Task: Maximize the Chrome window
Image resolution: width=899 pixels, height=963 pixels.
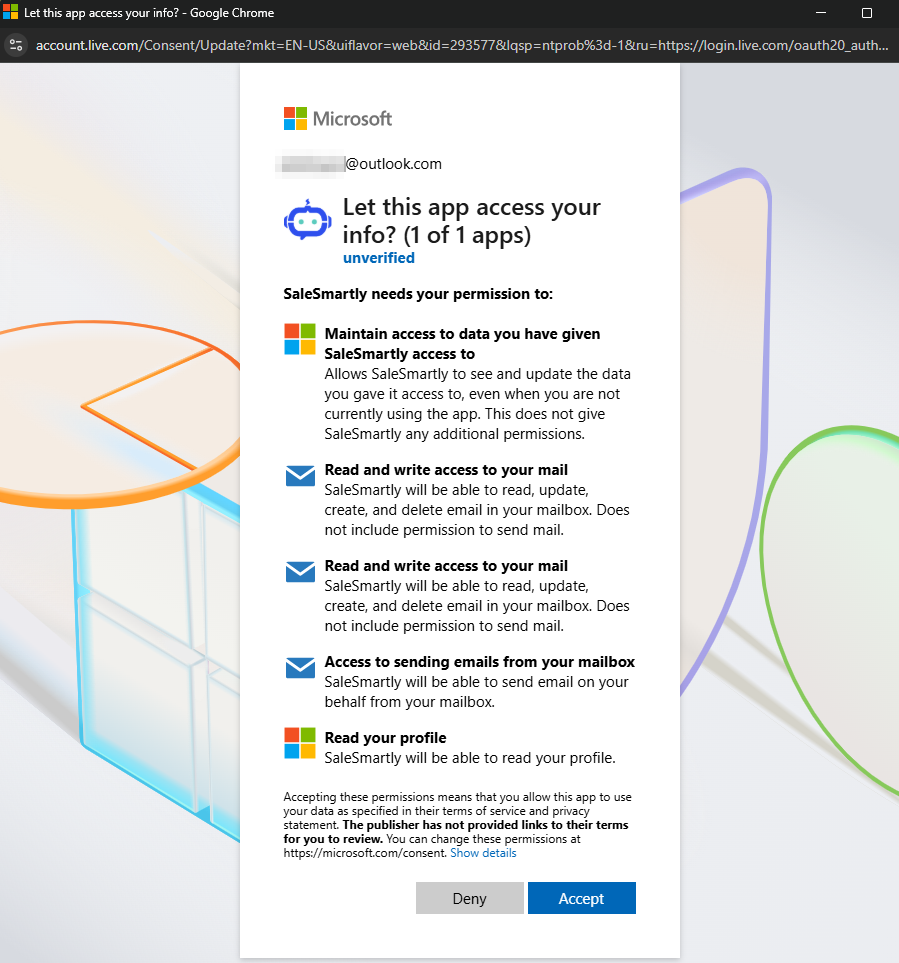Action: (x=866, y=13)
